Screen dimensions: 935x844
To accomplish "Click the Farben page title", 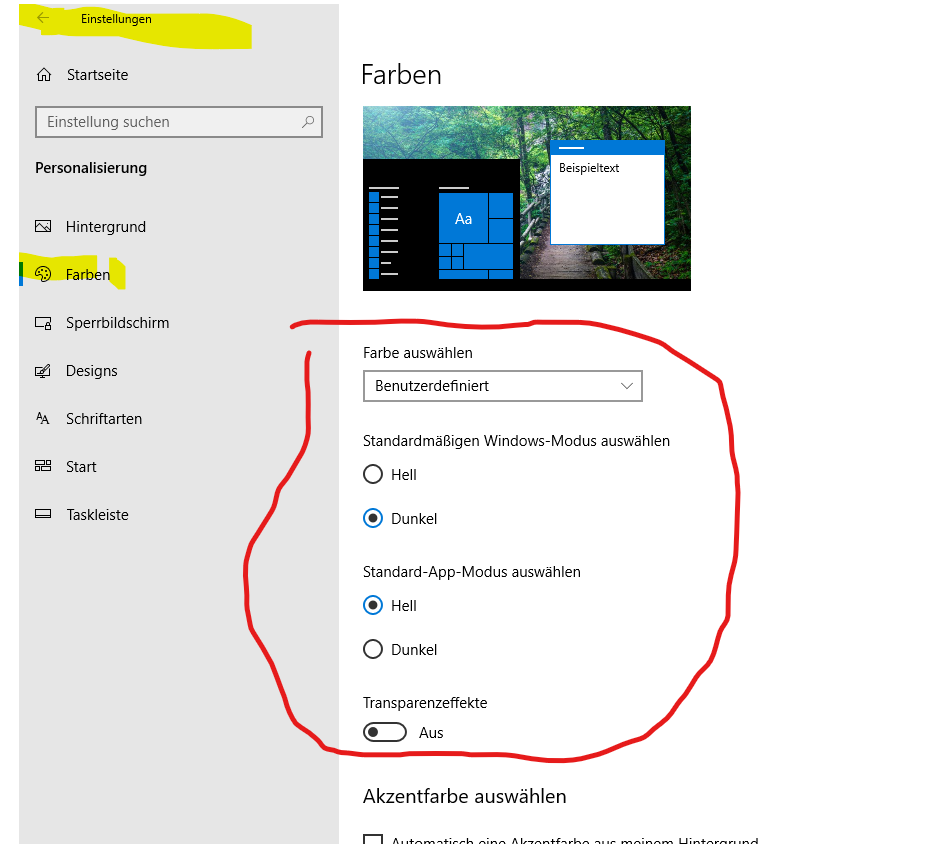I will (401, 75).
